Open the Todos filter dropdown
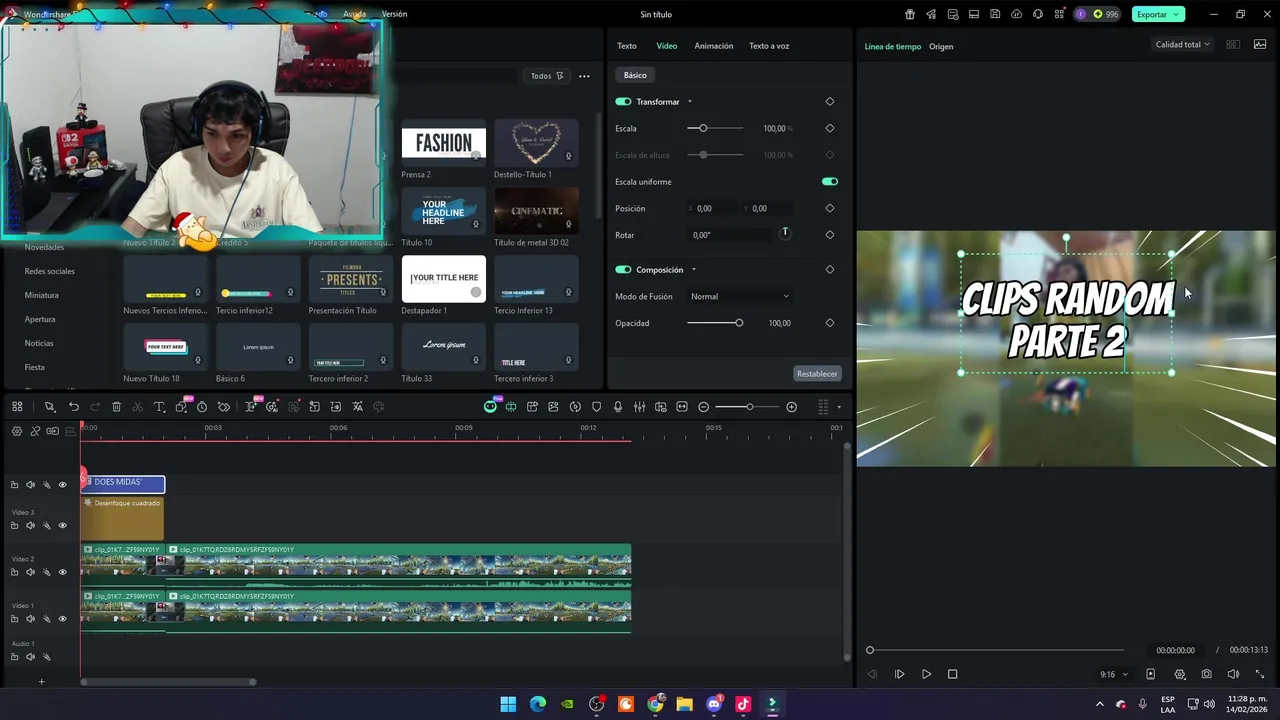 [547, 76]
